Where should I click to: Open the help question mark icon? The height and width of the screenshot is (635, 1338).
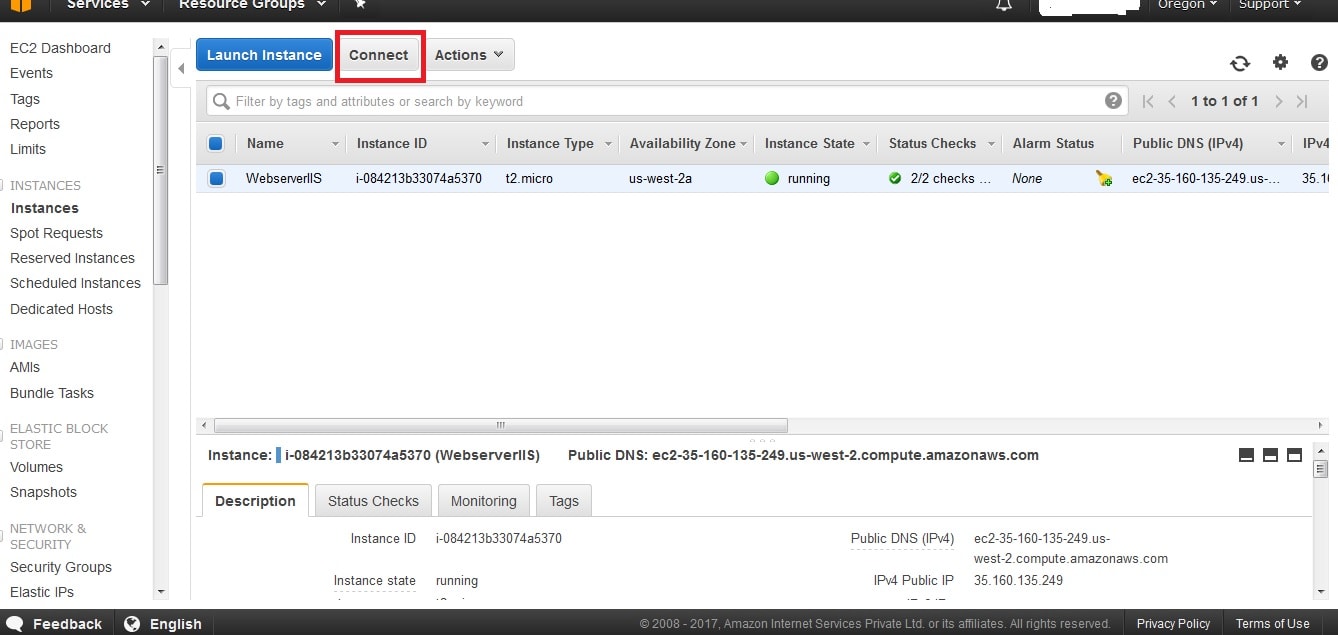coord(1319,62)
